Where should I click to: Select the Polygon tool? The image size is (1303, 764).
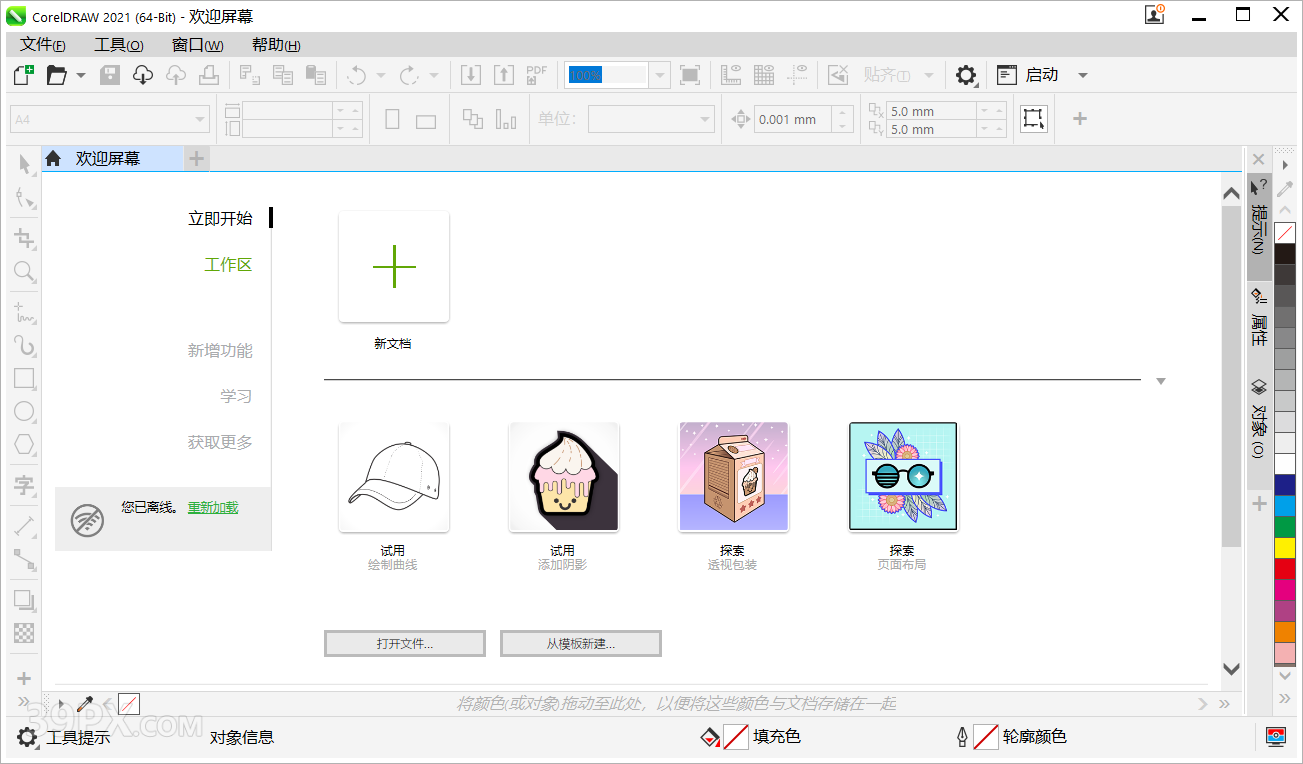click(25, 444)
